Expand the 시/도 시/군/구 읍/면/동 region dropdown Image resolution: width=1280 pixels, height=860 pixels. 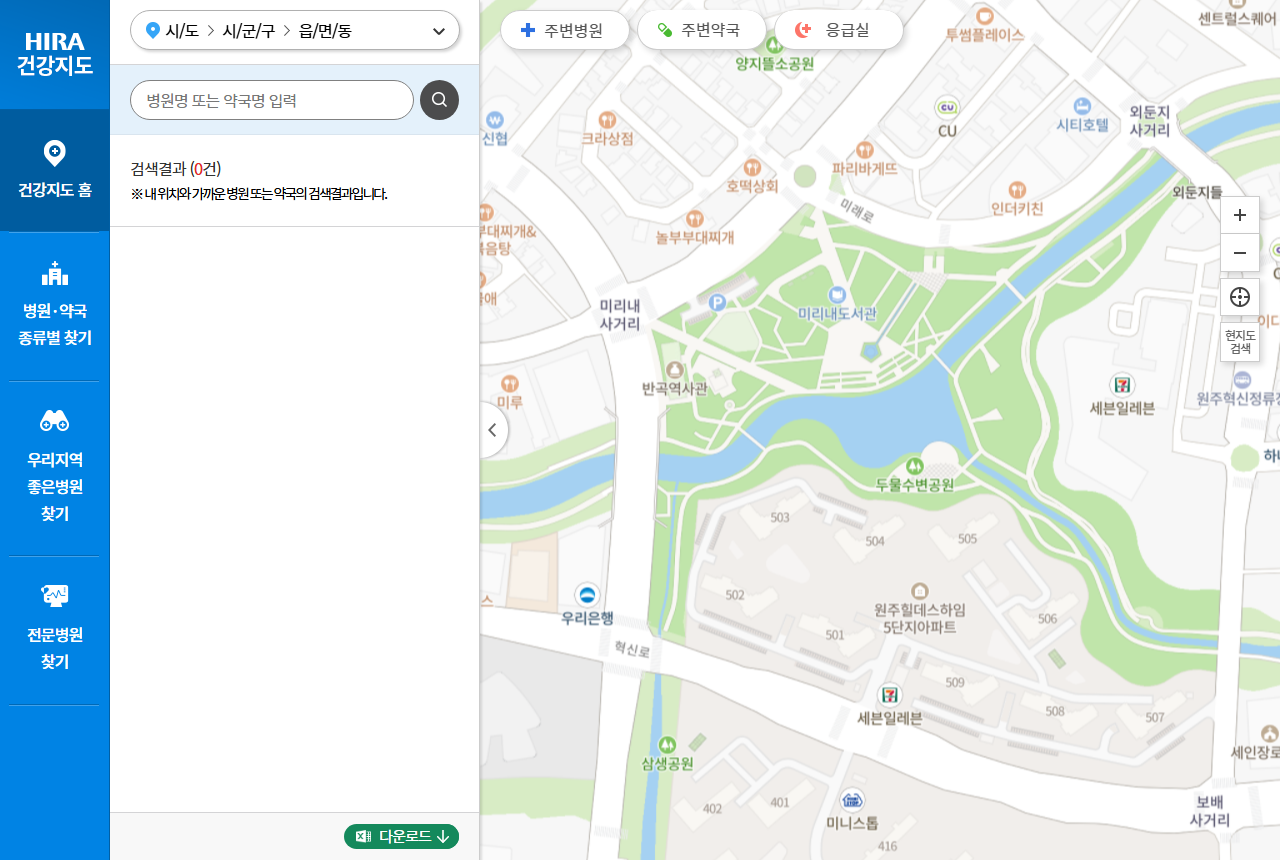pos(295,31)
